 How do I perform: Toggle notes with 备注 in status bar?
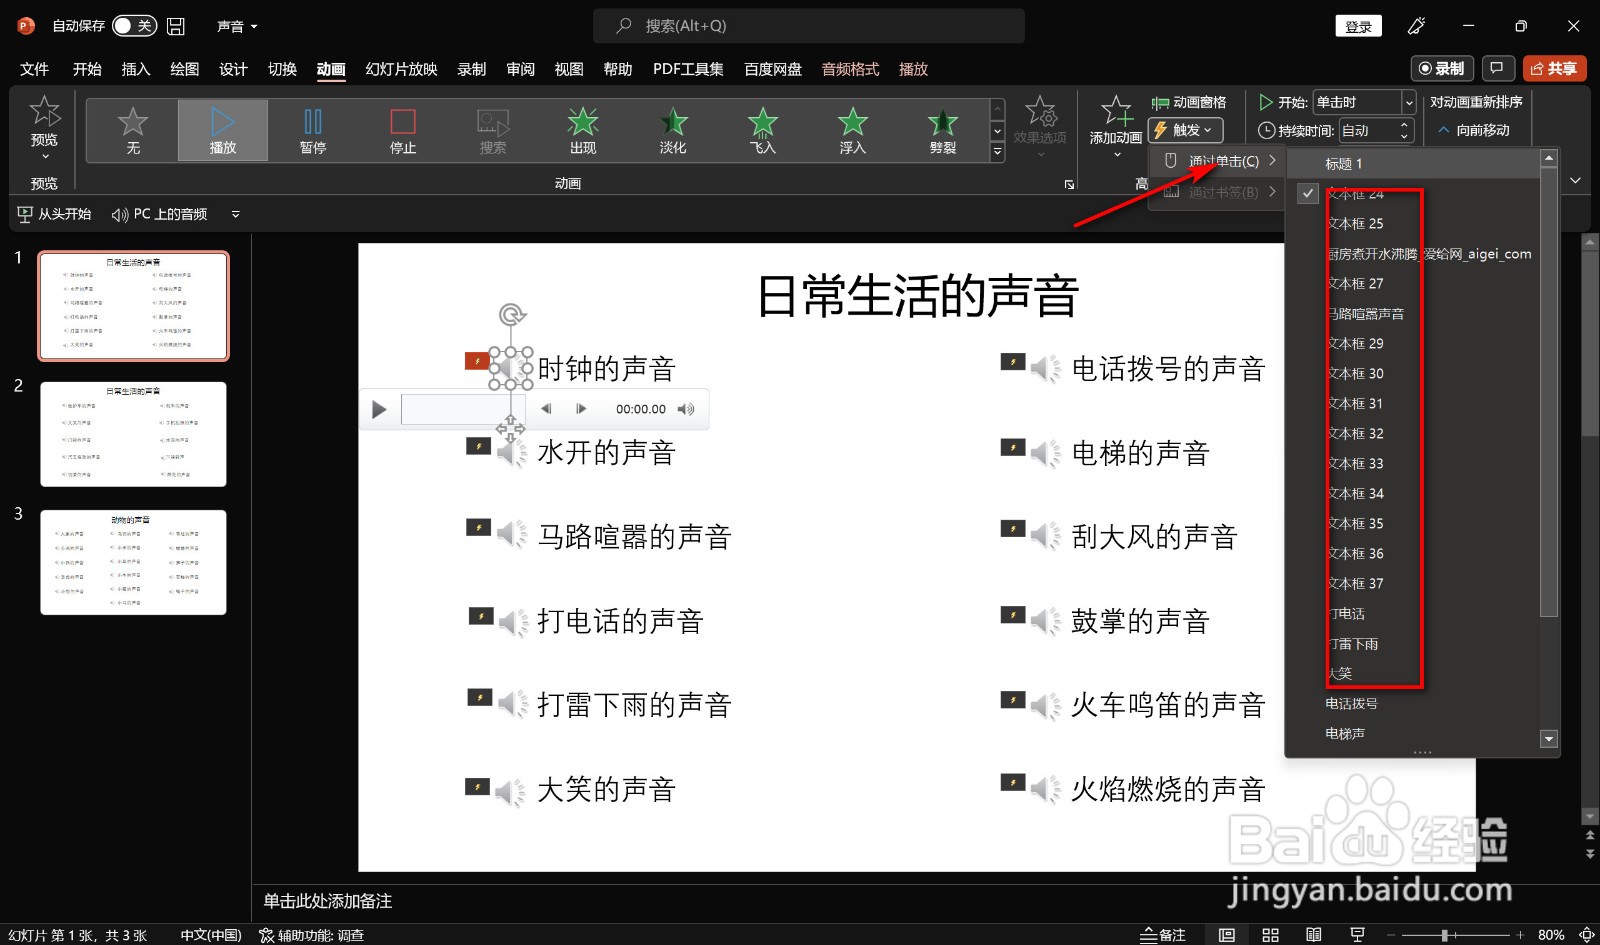(x=1163, y=934)
